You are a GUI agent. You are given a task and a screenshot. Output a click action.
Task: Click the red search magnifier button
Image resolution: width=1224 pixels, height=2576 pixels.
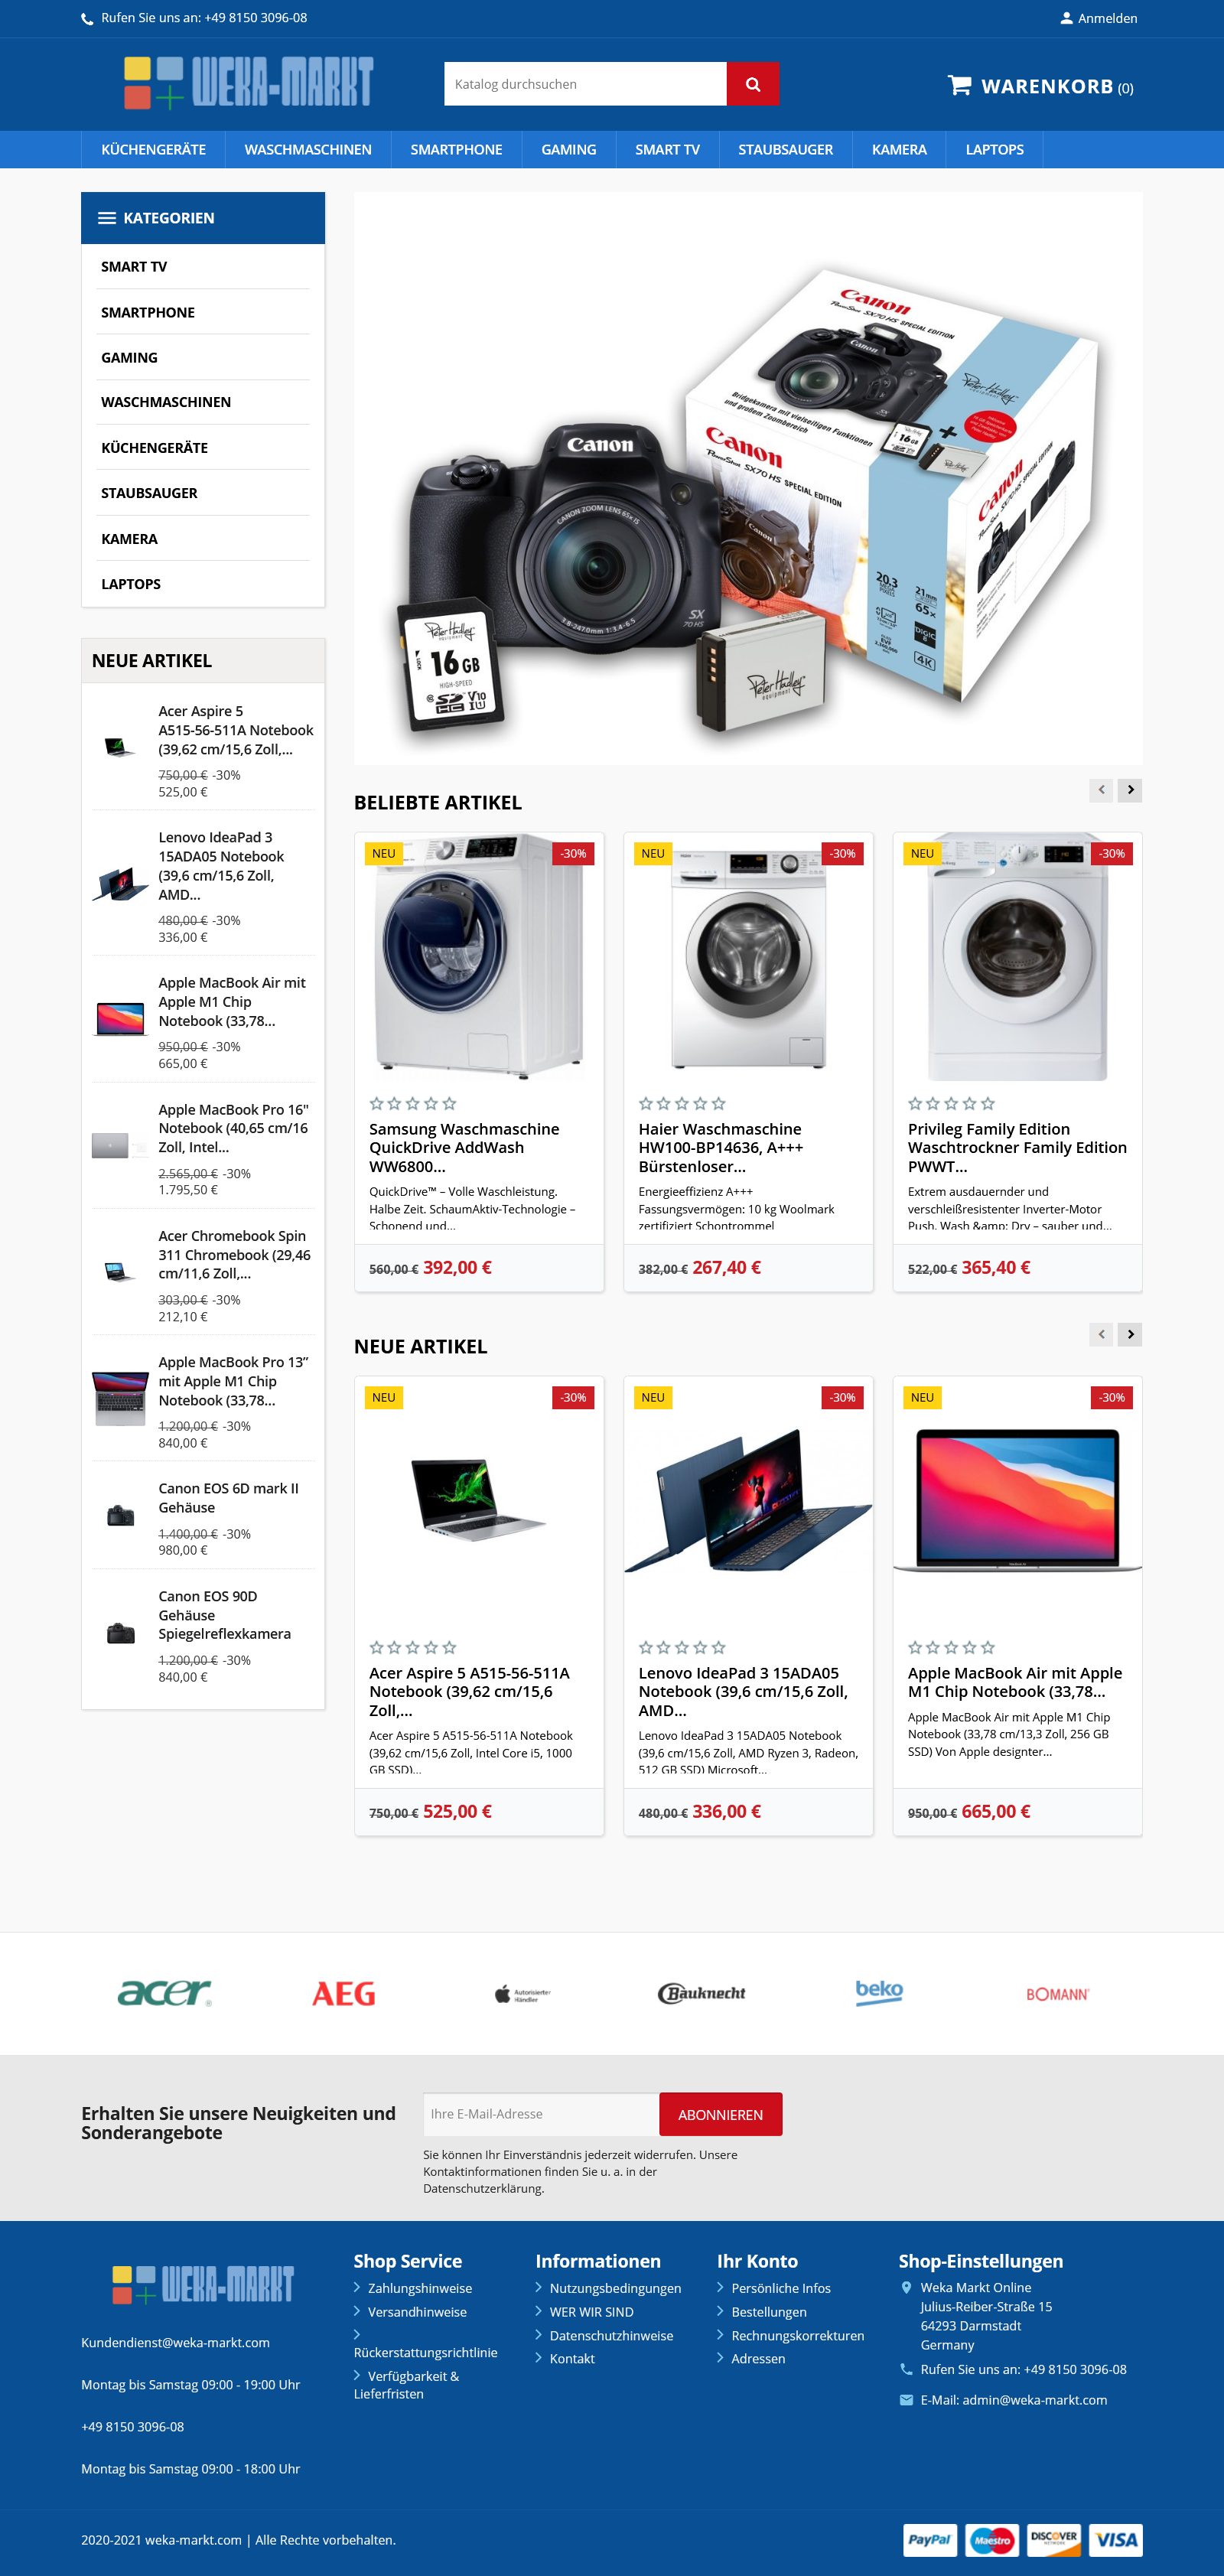coord(752,84)
